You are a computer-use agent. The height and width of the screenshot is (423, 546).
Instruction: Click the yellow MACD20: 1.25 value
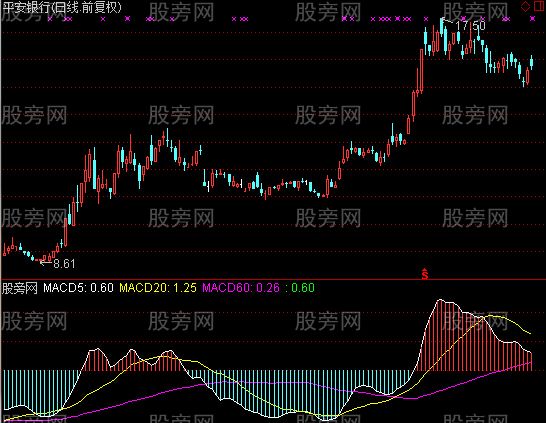click(x=158, y=288)
